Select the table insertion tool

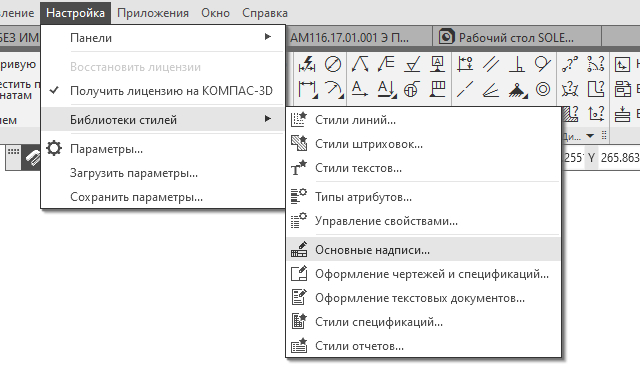[x=438, y=89]
